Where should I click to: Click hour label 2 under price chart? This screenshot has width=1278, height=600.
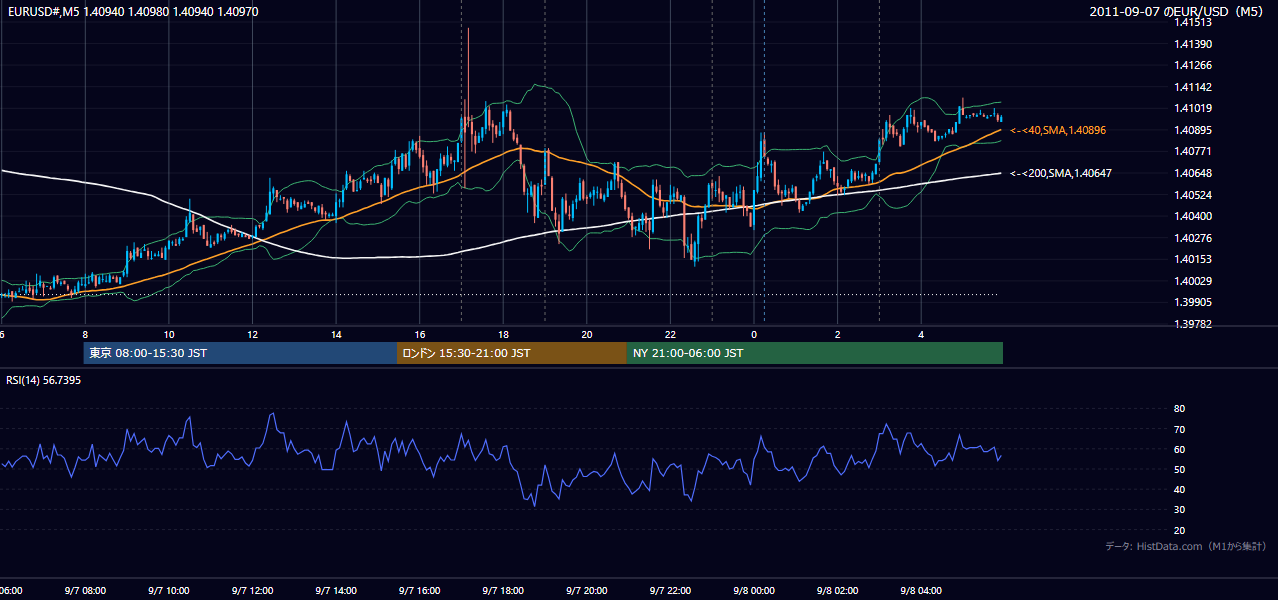(838, 334)
